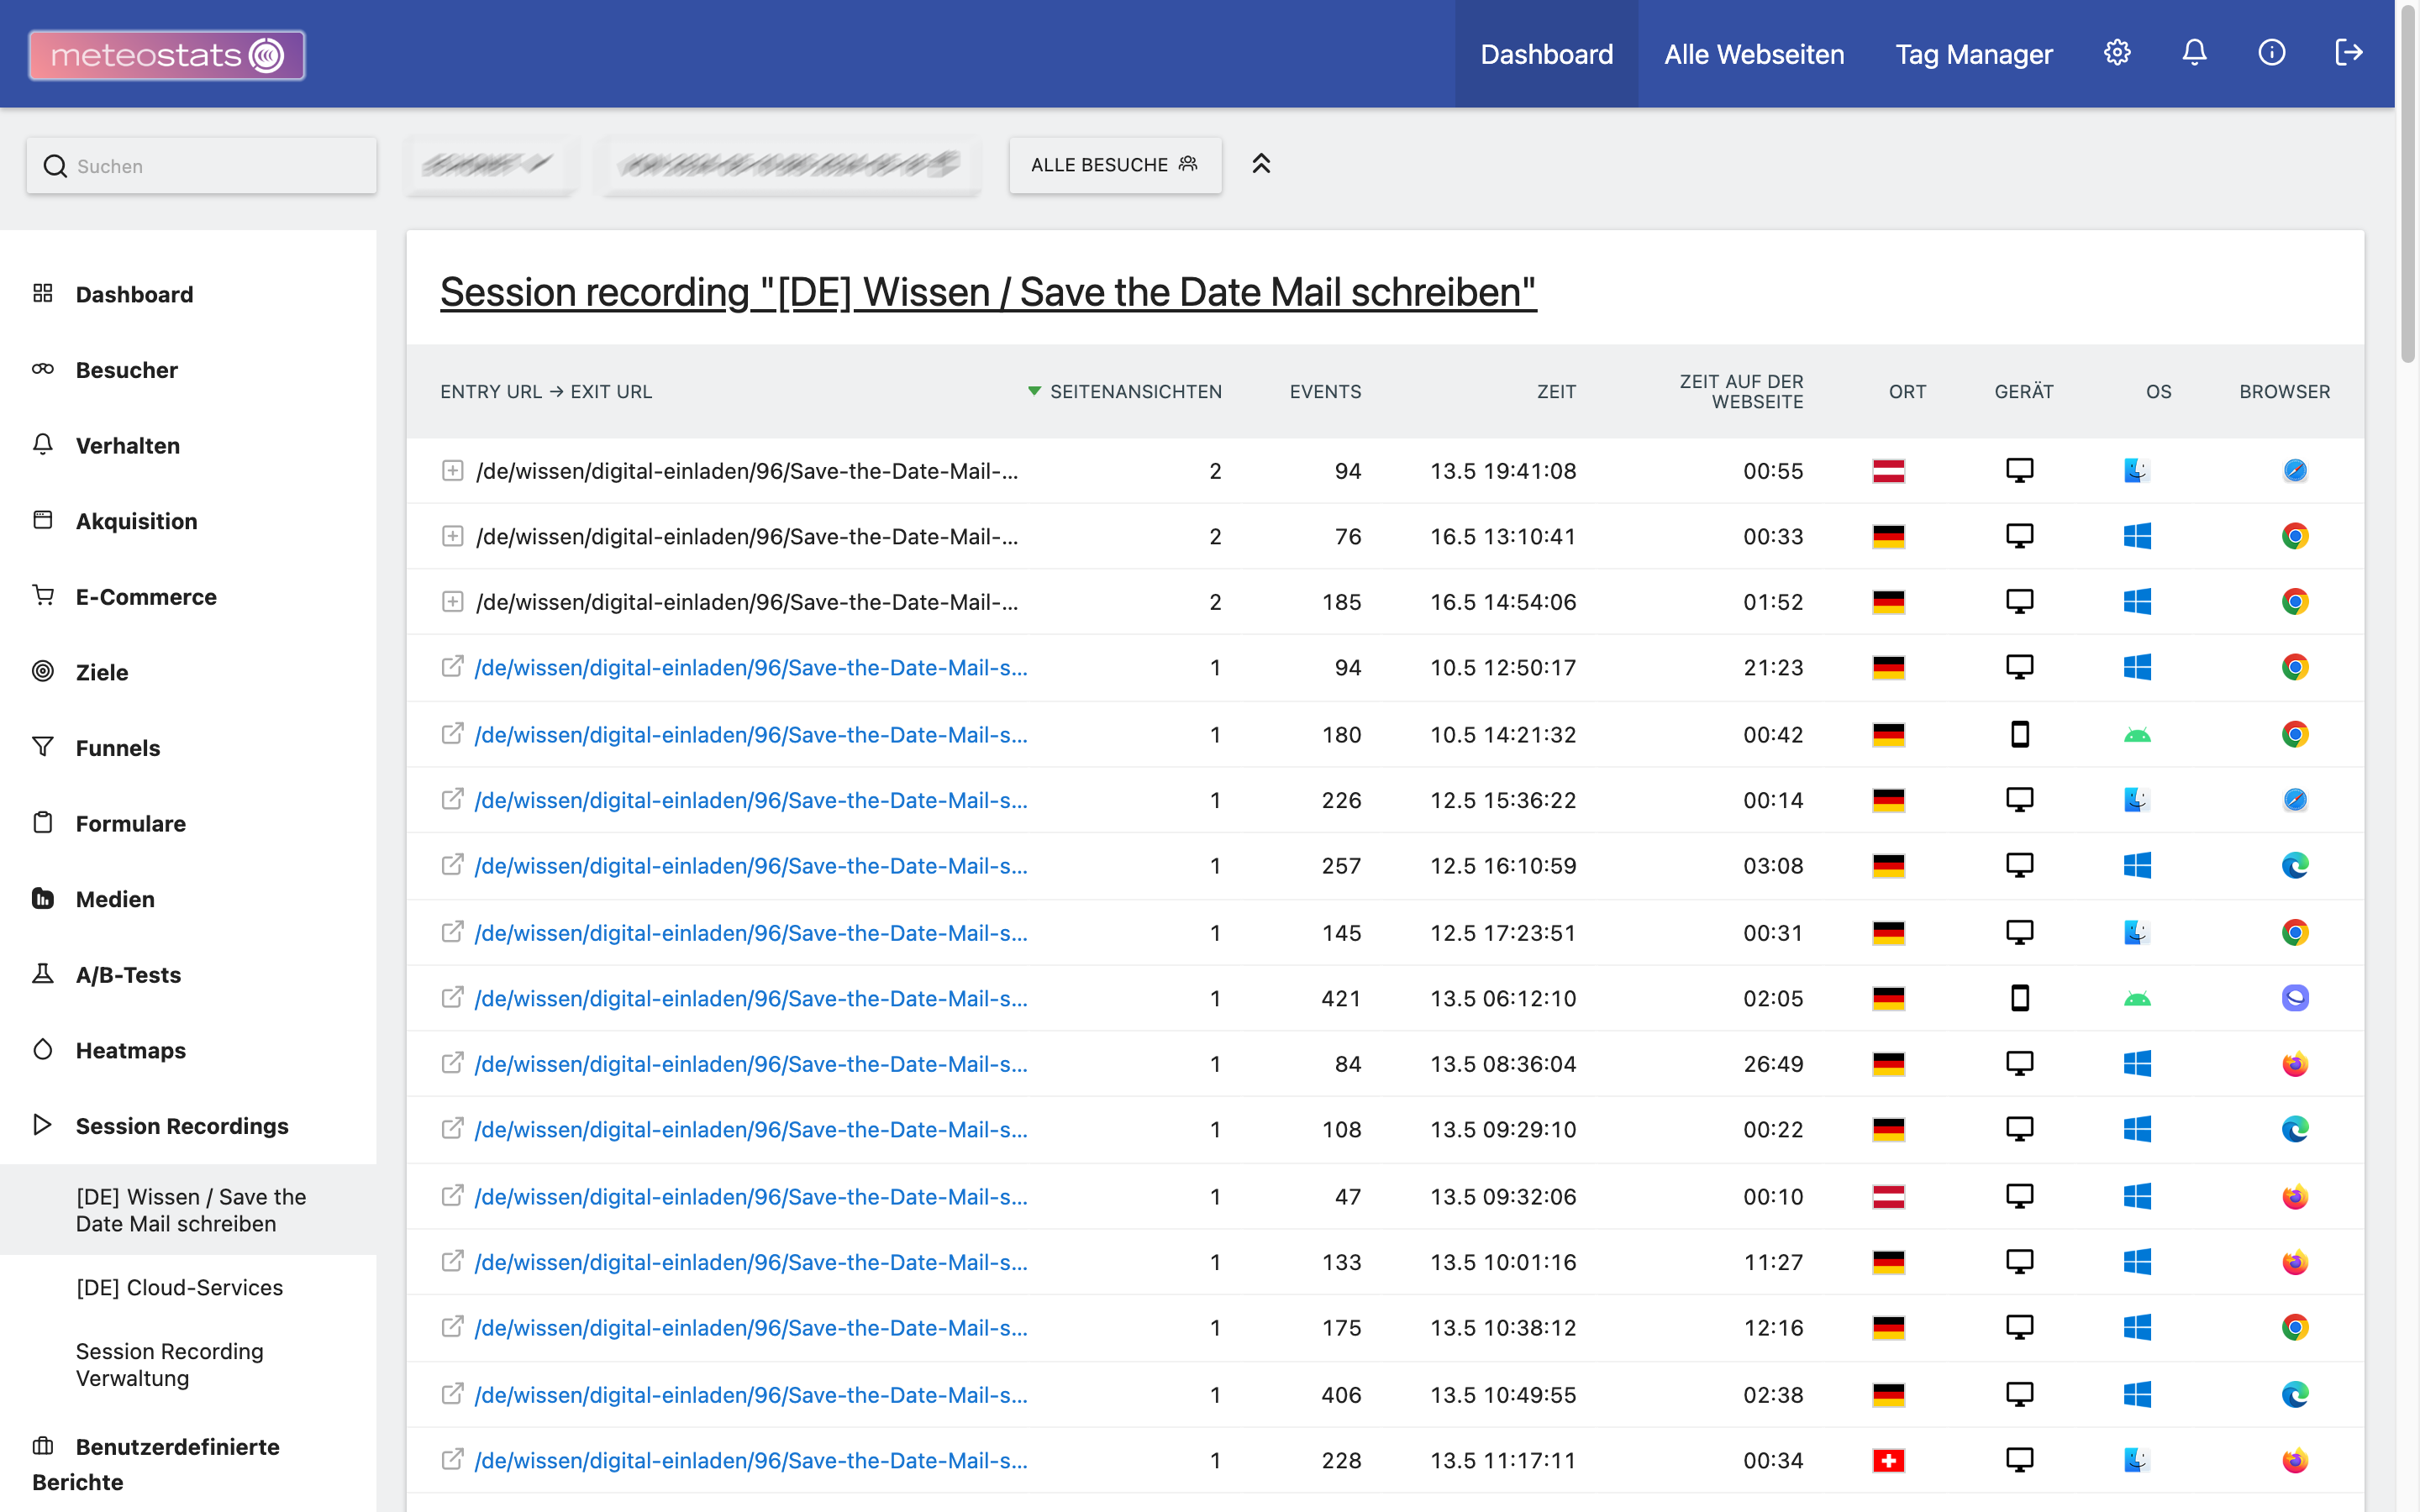Click the Funnels filter icon in sidebar
Screen dimensions: 2420x1512
(x=43, y=747)
